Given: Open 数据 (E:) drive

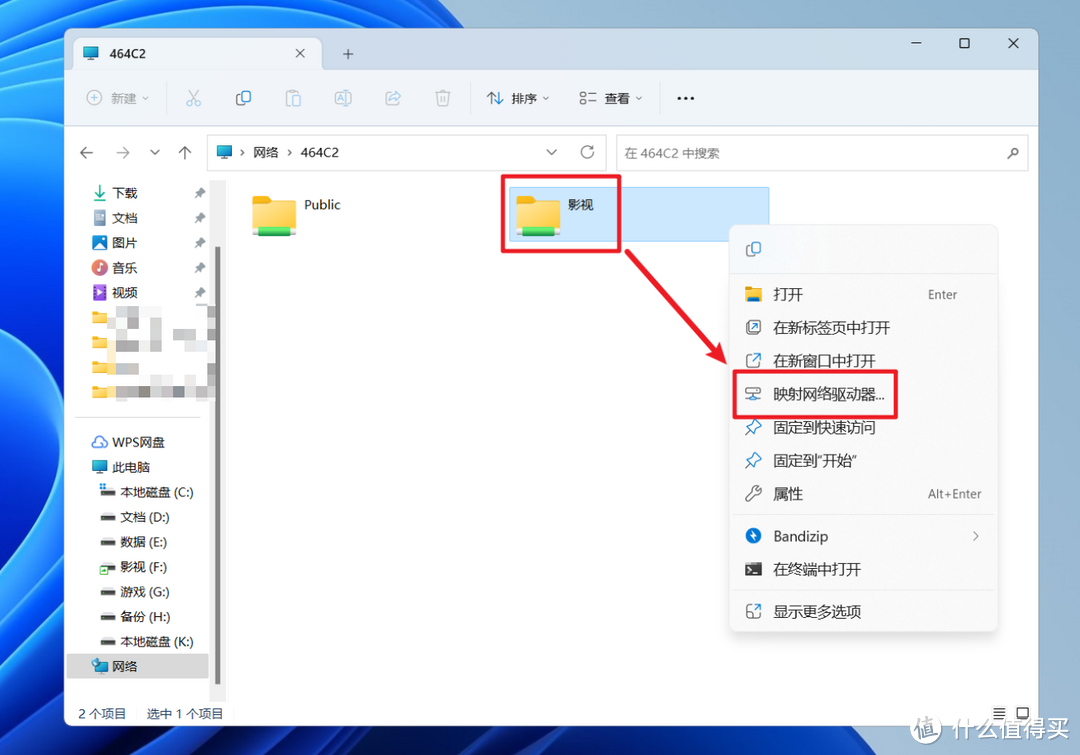Looking at the screenshot, I should (x=134, y=541).
